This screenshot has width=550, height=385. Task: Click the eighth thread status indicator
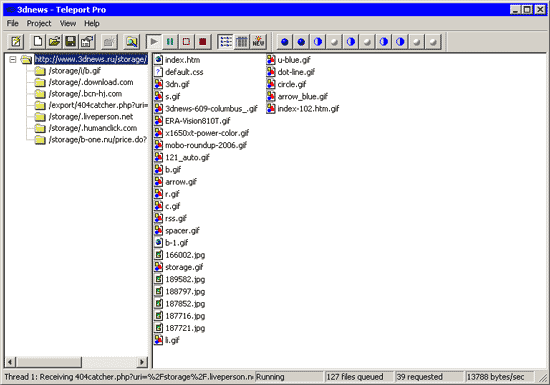(x=400, y=42)
